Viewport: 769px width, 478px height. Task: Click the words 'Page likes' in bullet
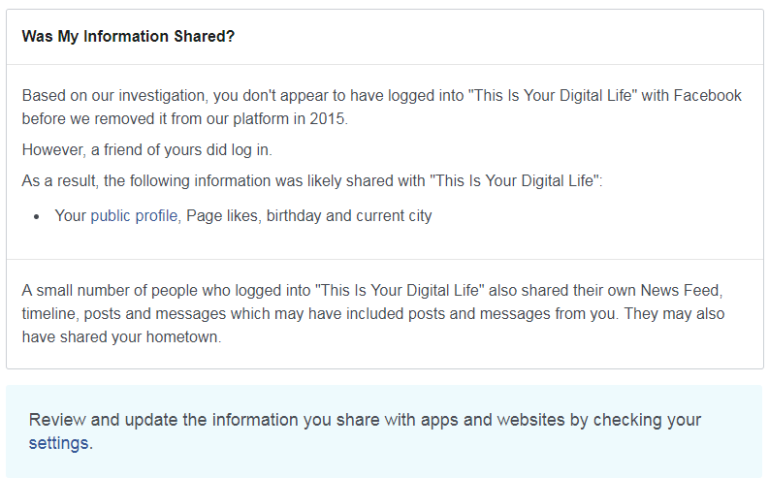pos(222,216)
